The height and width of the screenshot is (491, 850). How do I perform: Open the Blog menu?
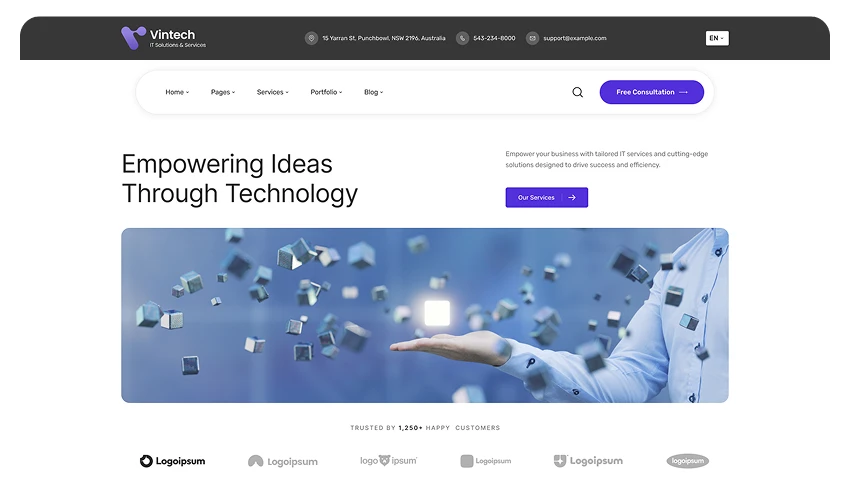(x=374, y=92)
